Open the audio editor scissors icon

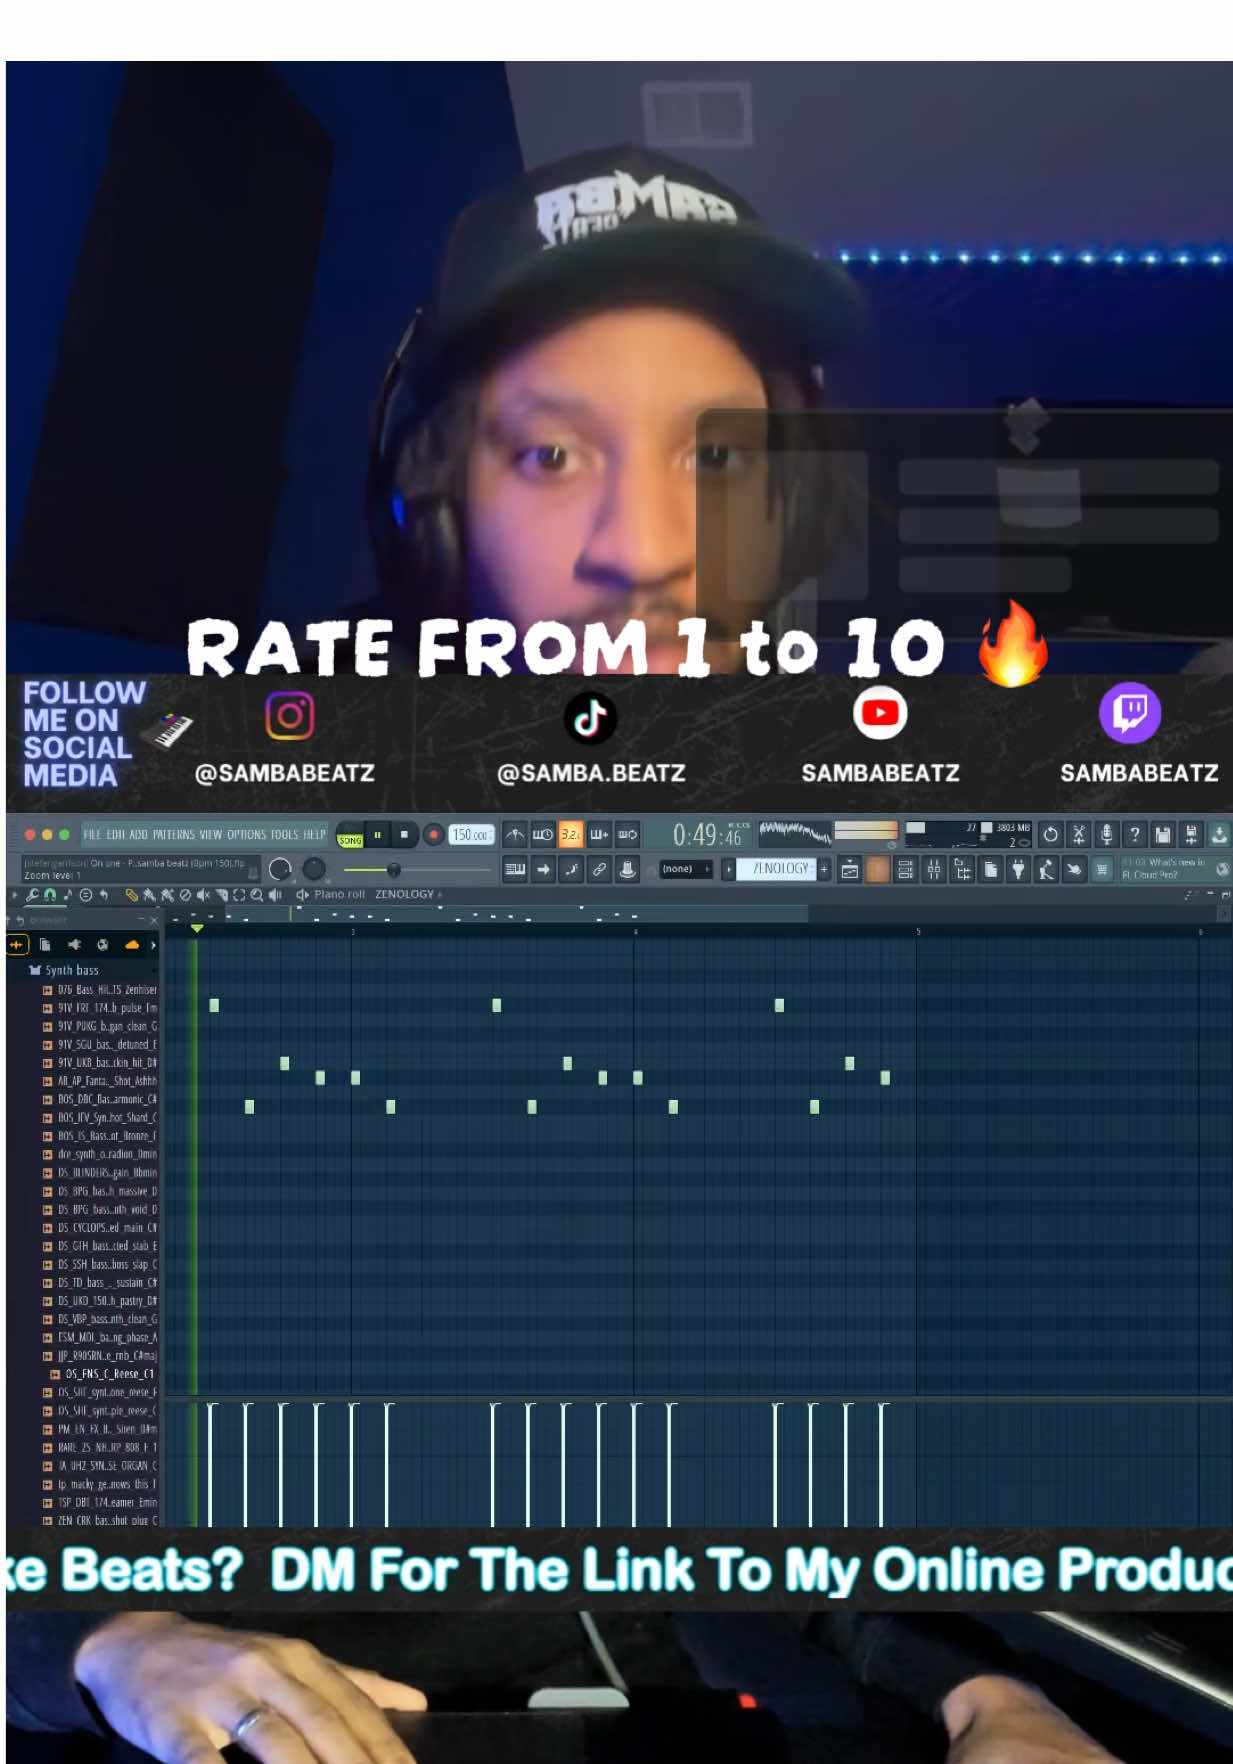click(1078, 834)
